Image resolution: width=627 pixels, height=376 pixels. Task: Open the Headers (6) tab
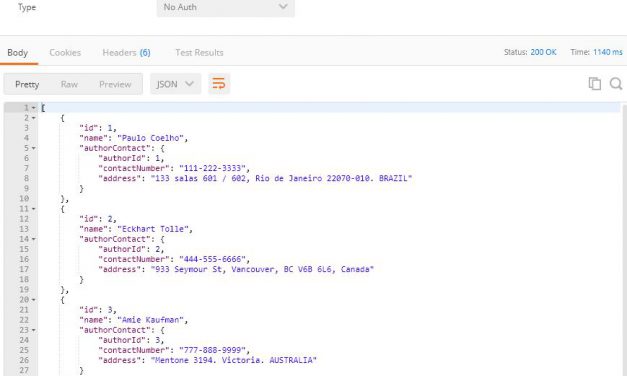click(x=126, y=52)
